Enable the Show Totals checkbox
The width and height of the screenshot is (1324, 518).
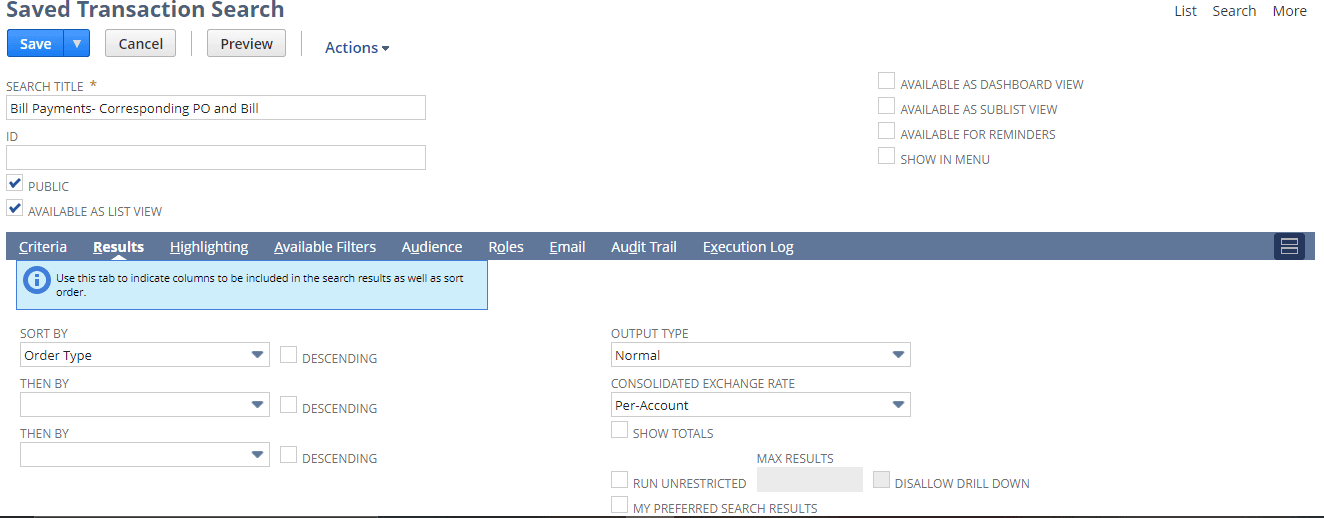619,431
